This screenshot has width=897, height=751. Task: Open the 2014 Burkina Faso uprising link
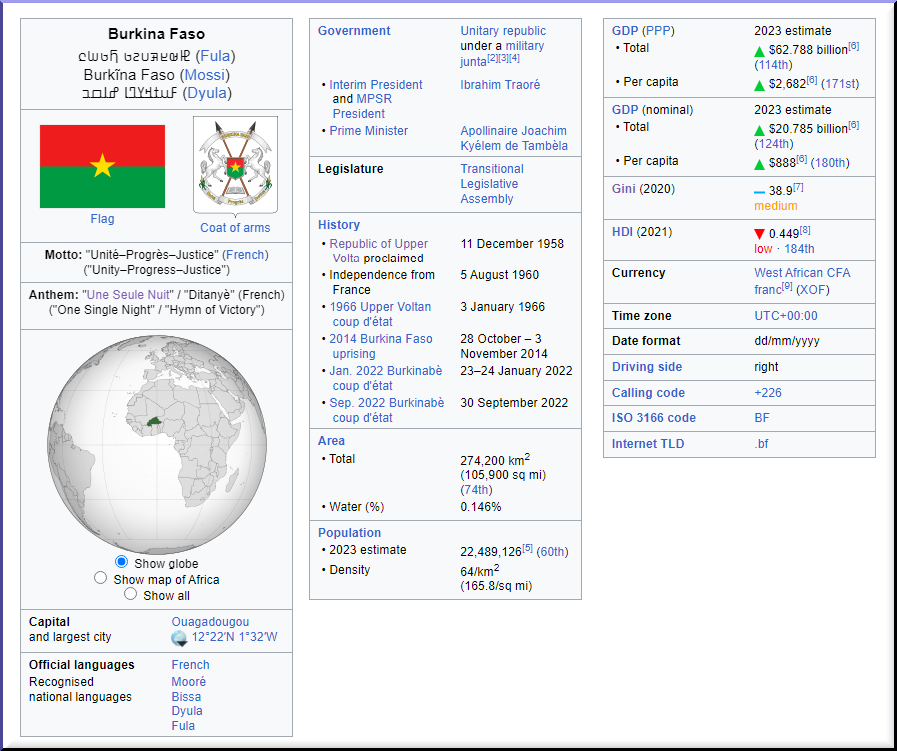(381, 347)
